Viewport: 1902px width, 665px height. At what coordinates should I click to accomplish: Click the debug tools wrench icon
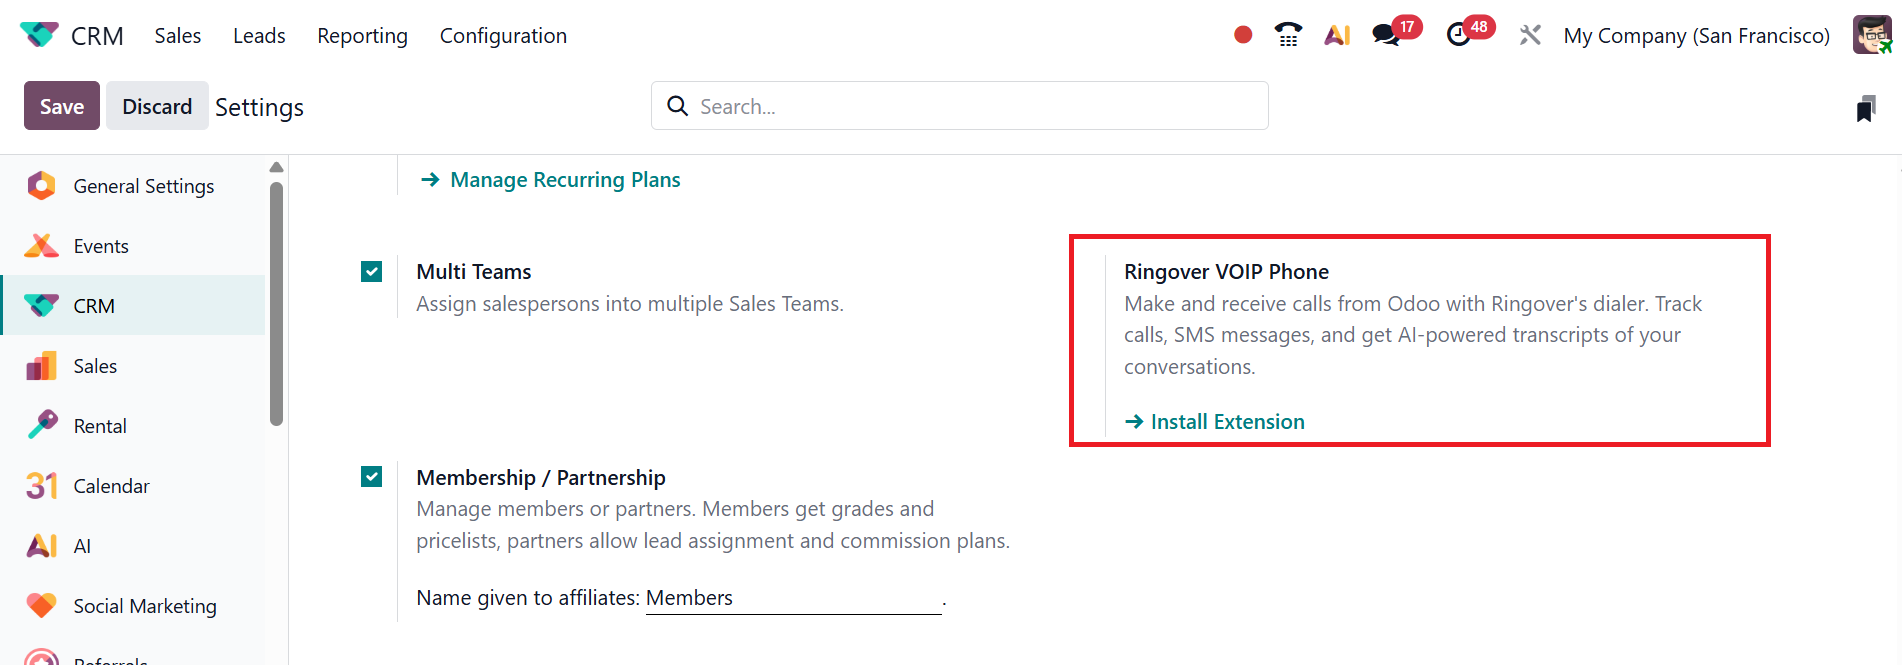tap(1530, 35)
